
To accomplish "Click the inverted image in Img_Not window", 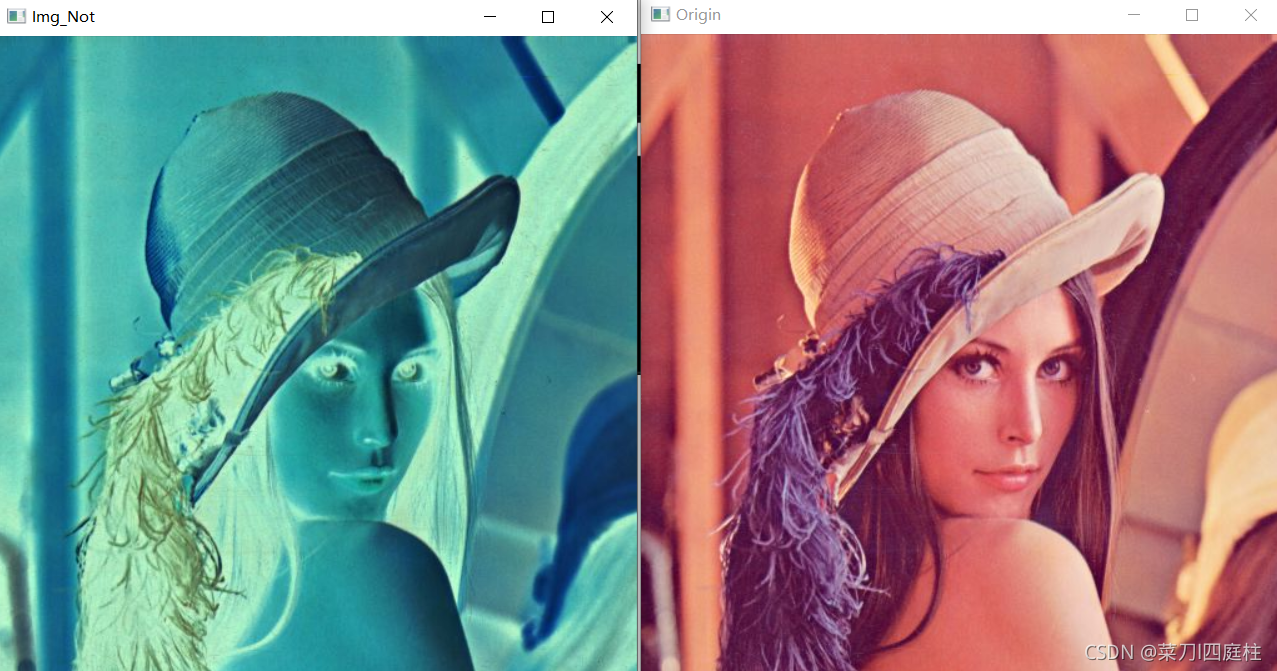I will point(318,353).
